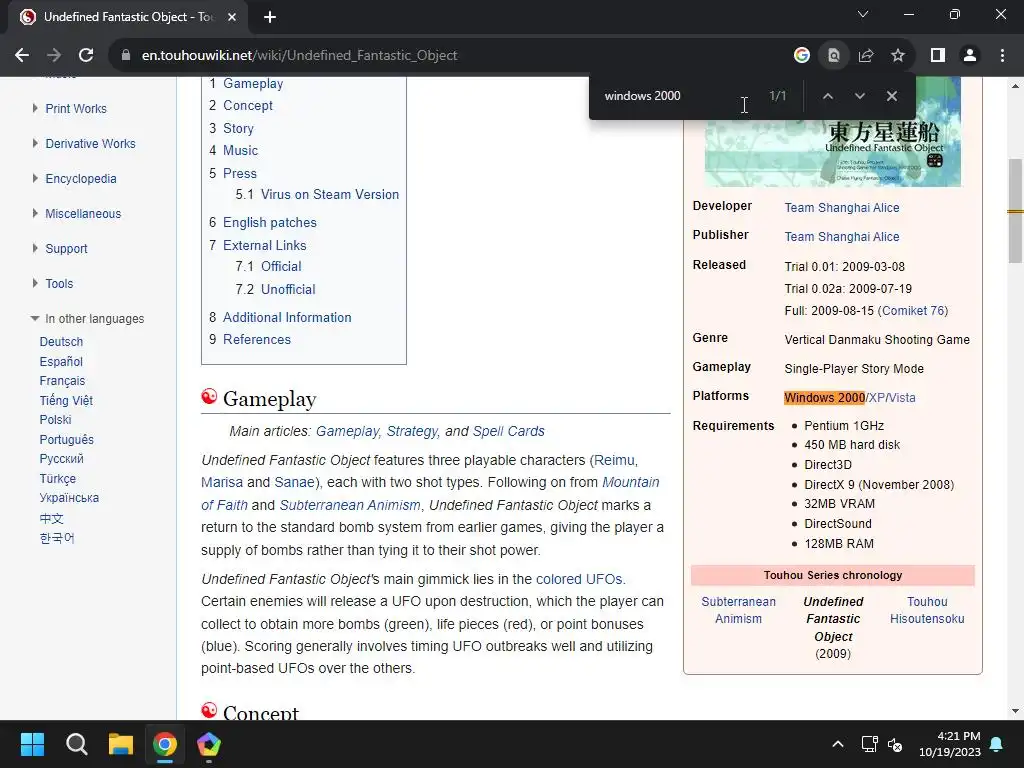This screenshot has height=768, width=1024.
Task: Click the game cover art thumbnail
Action: tap(833, 132)
